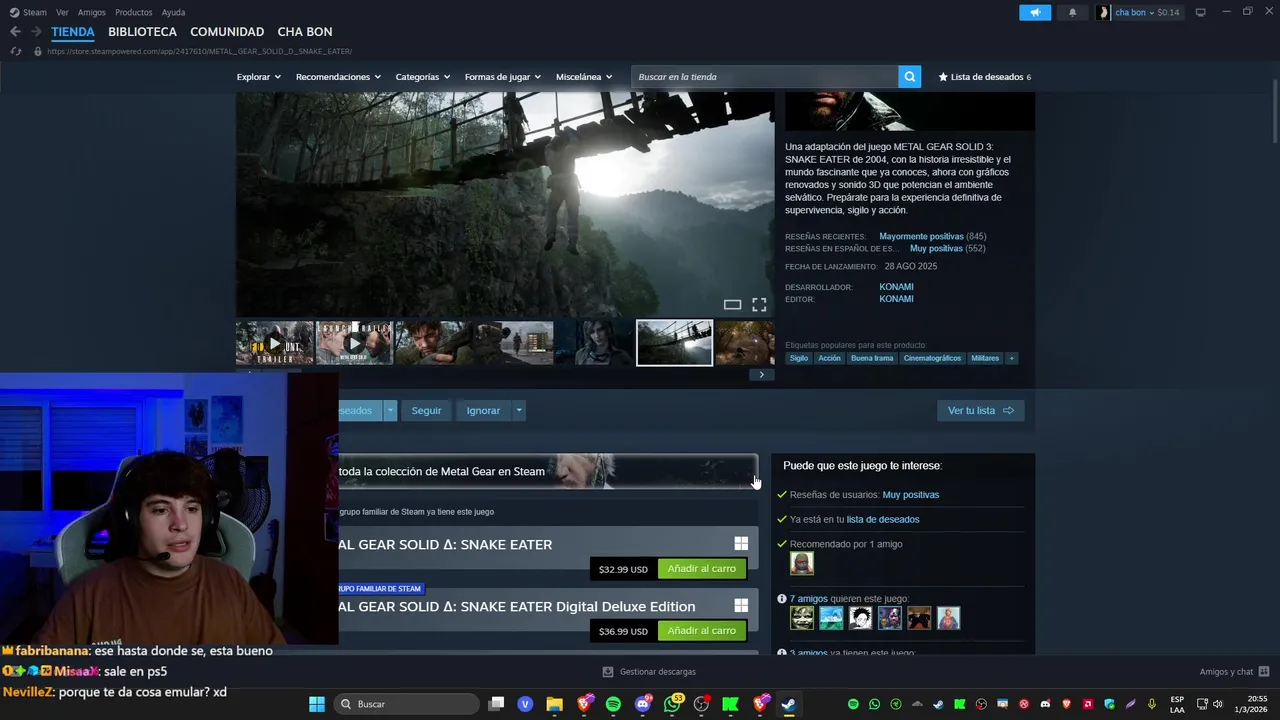Open WhatsApp from the taskbar
This screenshot has height=720, width=1280.
(x=672, y=704)
